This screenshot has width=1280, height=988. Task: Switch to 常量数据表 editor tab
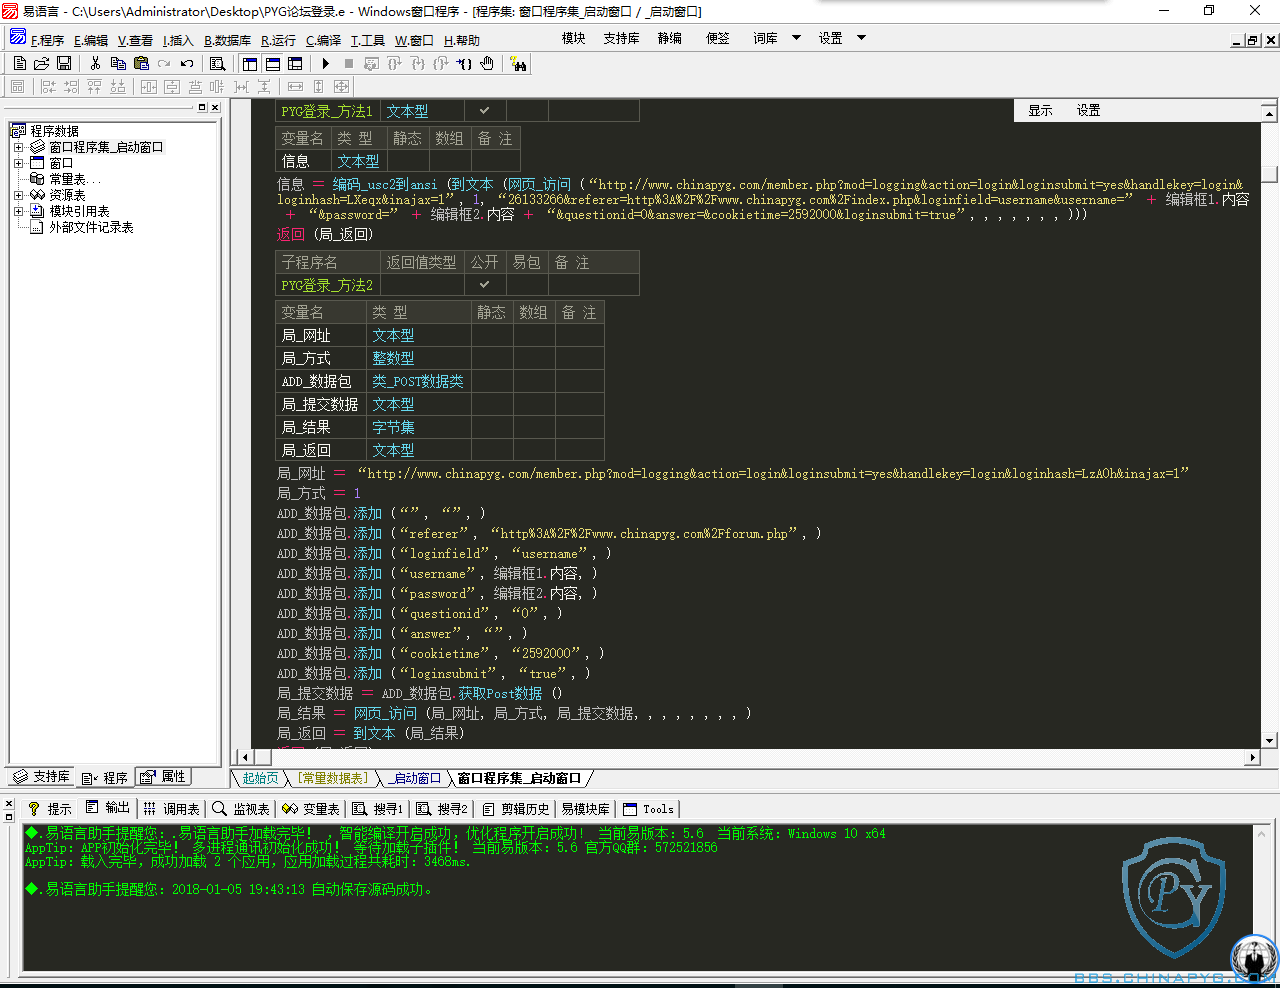click(x=333, y=778)
